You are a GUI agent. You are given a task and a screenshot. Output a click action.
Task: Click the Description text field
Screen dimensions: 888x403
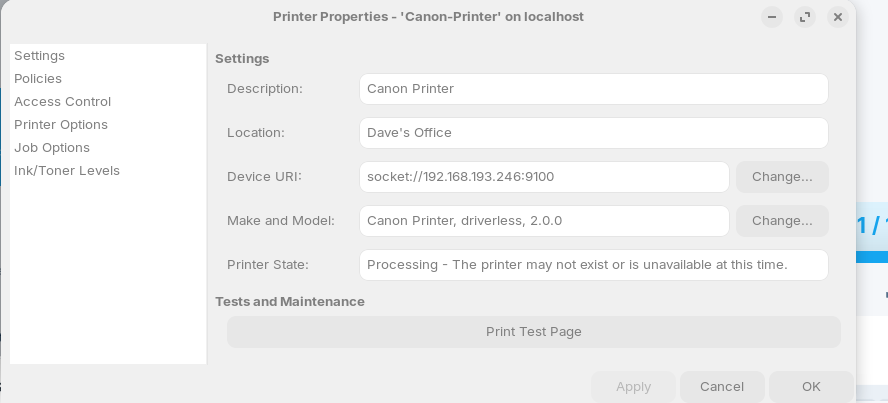[593, 89]
